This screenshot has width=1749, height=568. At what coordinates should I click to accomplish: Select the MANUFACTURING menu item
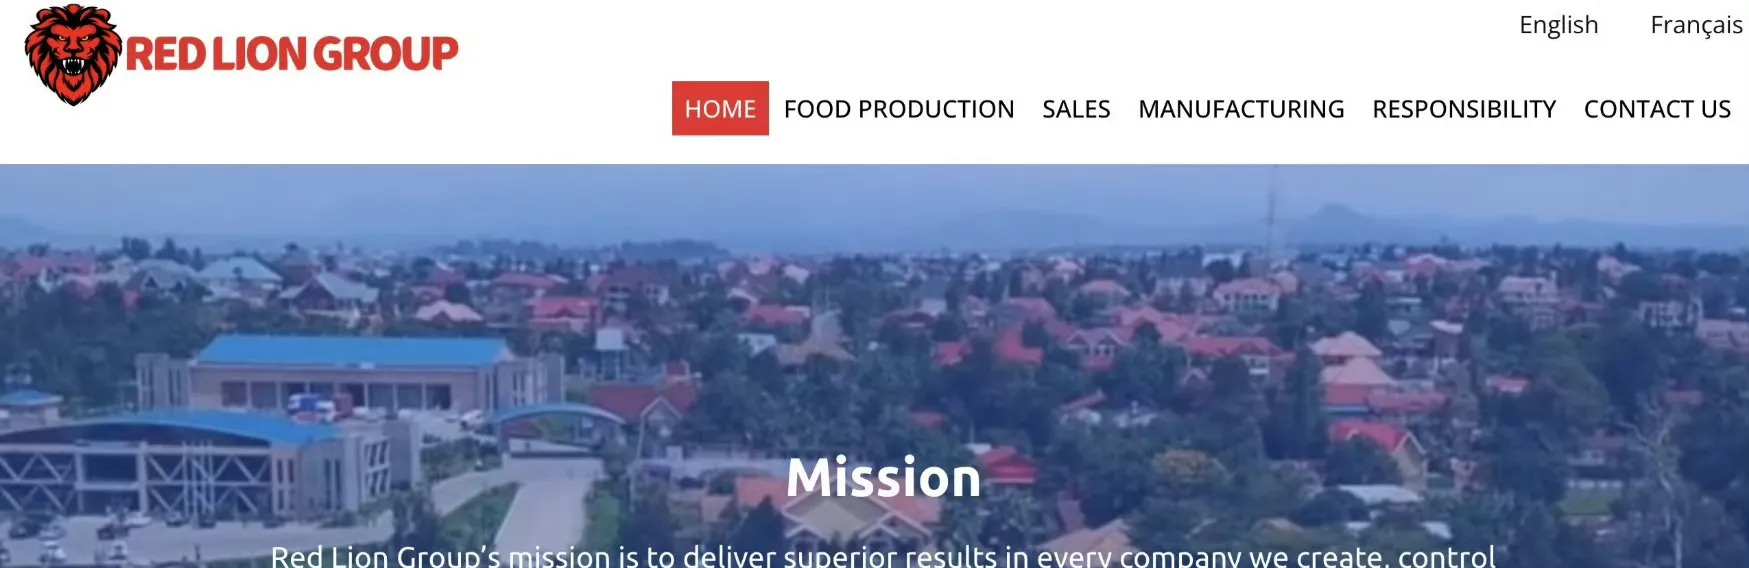pyautogui.click(x=1241, y=109)
